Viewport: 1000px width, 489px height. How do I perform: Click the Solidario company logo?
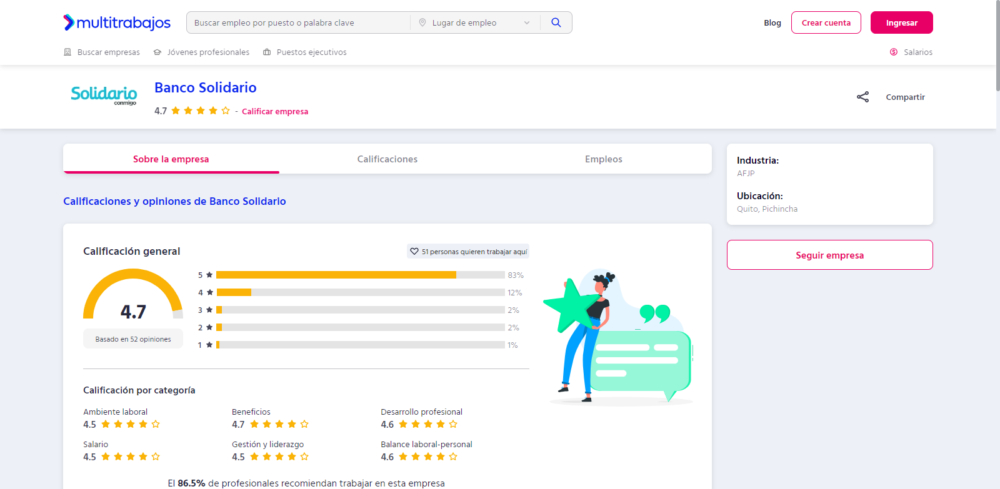[x=103, y=96]
